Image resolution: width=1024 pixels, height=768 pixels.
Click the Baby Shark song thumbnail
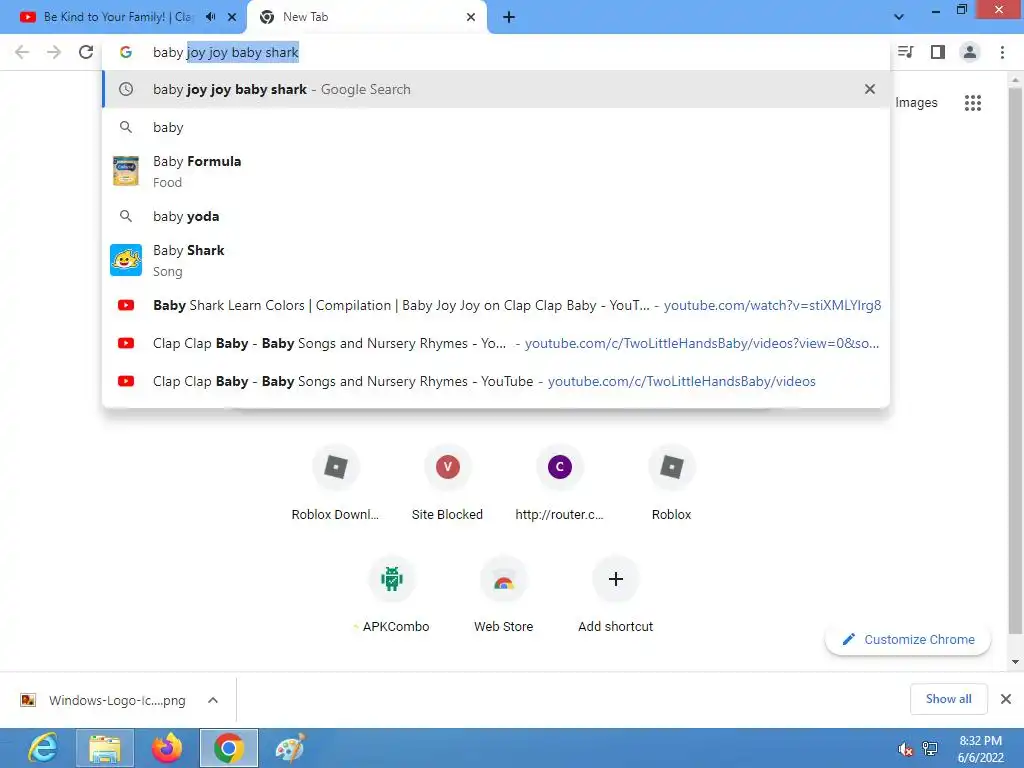[125, 260]
